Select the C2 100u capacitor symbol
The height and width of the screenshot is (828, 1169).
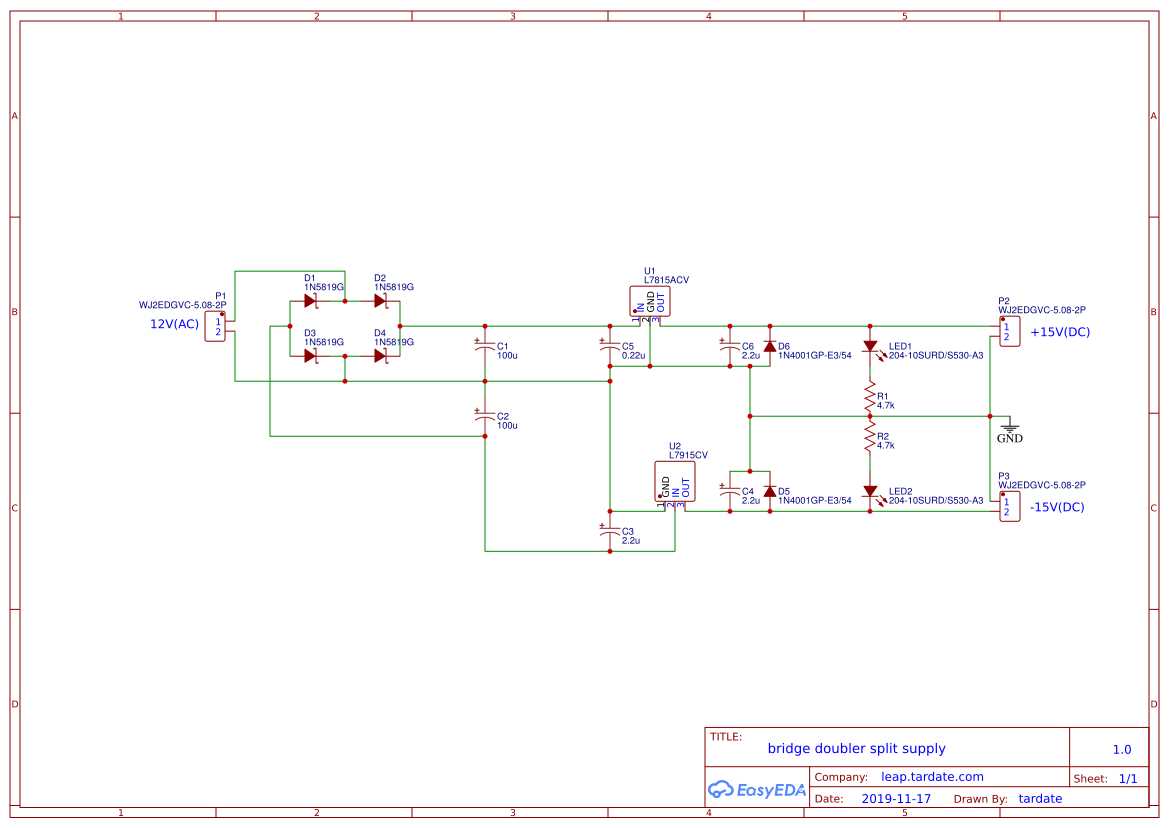point(485,416)
